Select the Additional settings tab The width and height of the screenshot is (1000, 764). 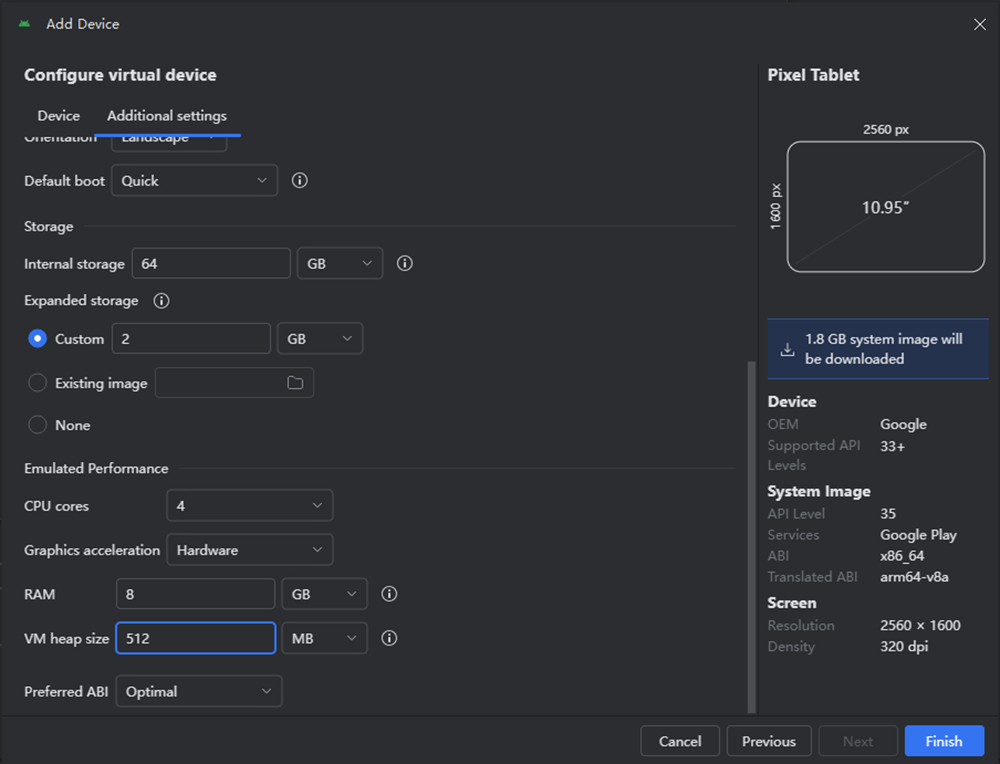[x=167, y=116]
